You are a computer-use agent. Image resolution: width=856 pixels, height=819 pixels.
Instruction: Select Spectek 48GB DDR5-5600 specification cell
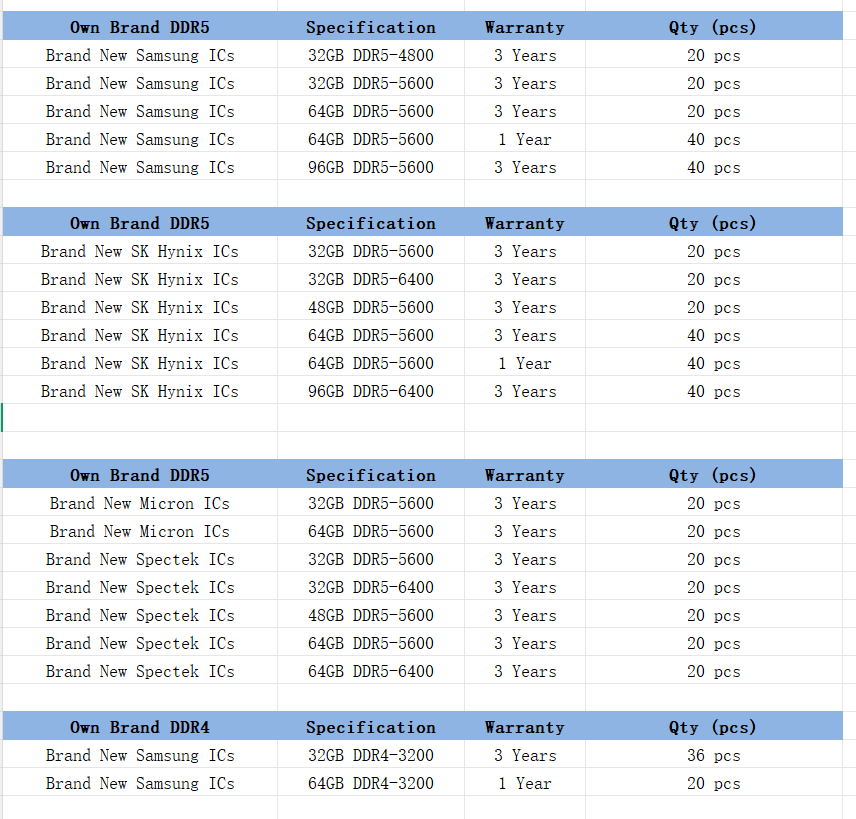coord(371,615)
